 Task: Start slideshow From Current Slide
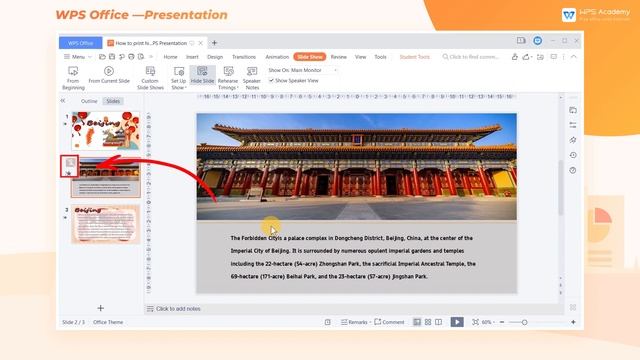(x=109, y=75)
